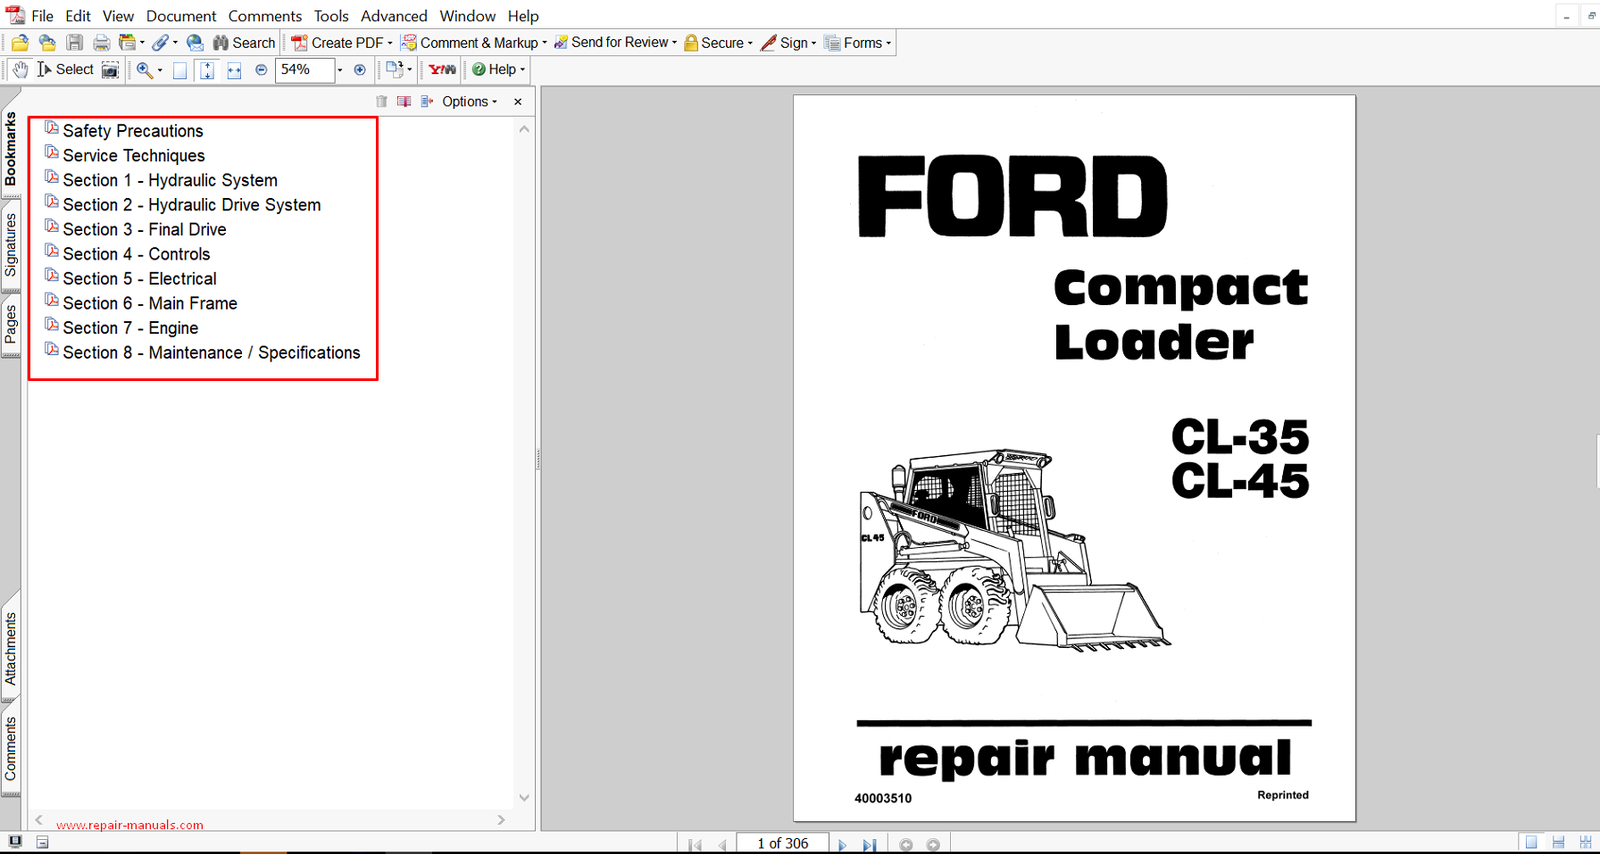Click the page number input field
The image size is (1600, 854).
tap(782, 843)
